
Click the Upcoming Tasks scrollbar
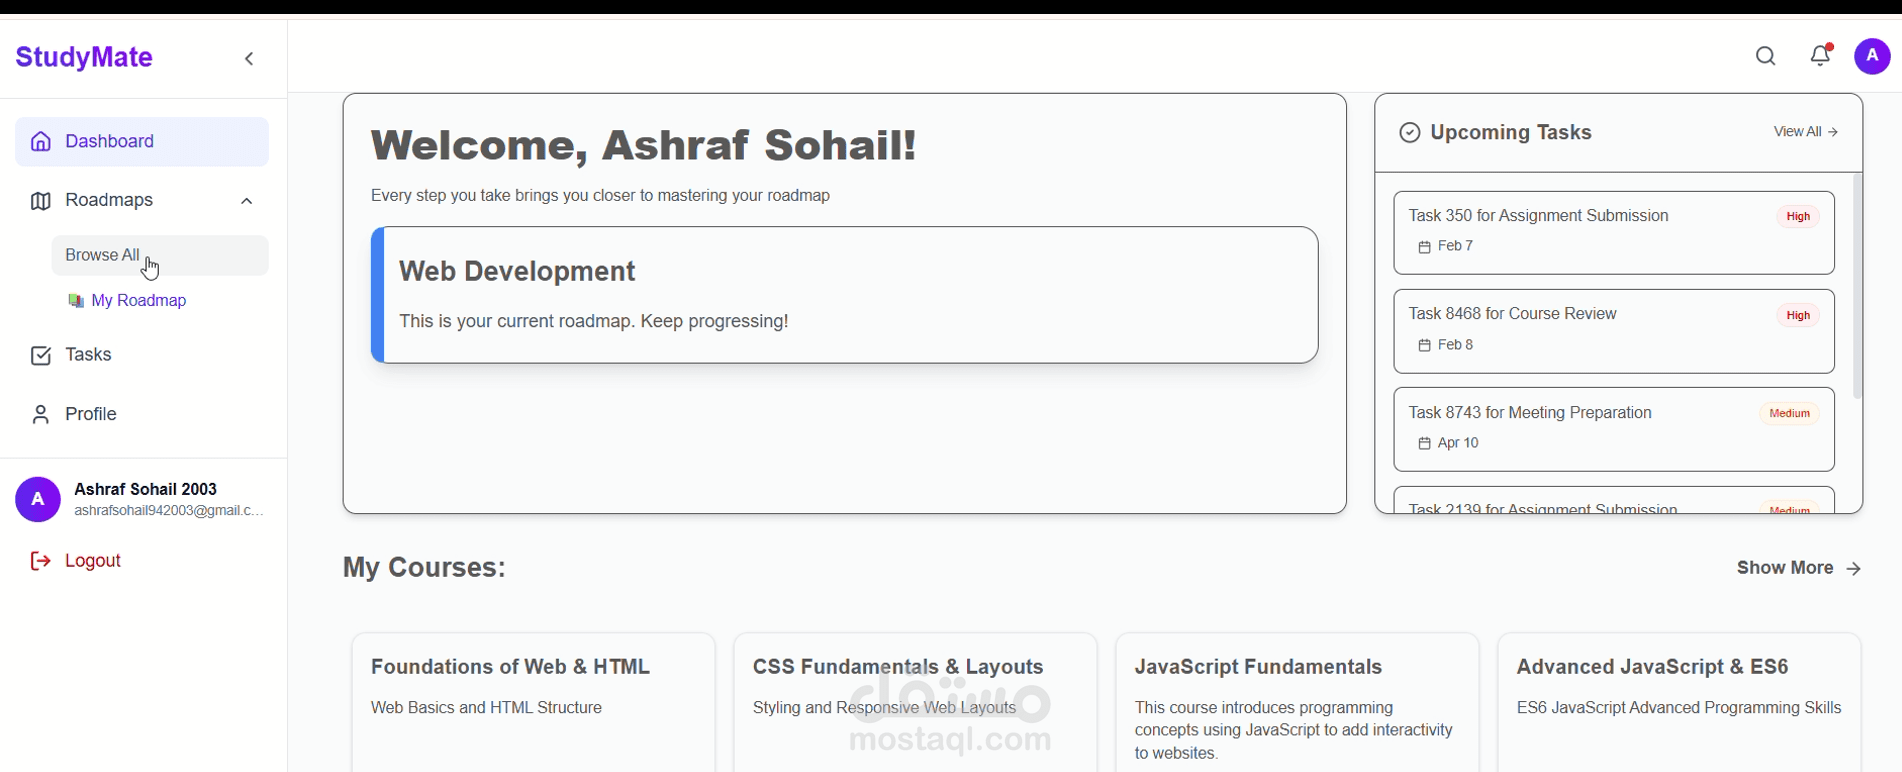point(1858,287)
